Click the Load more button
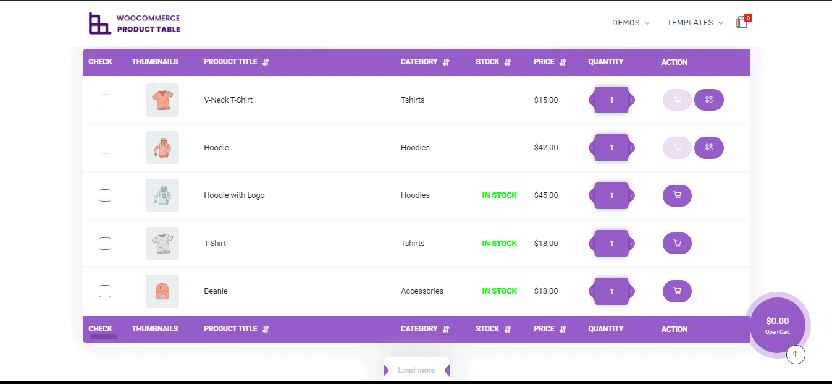The width and height of the screenshot is (832, 384). pos(417,370)
